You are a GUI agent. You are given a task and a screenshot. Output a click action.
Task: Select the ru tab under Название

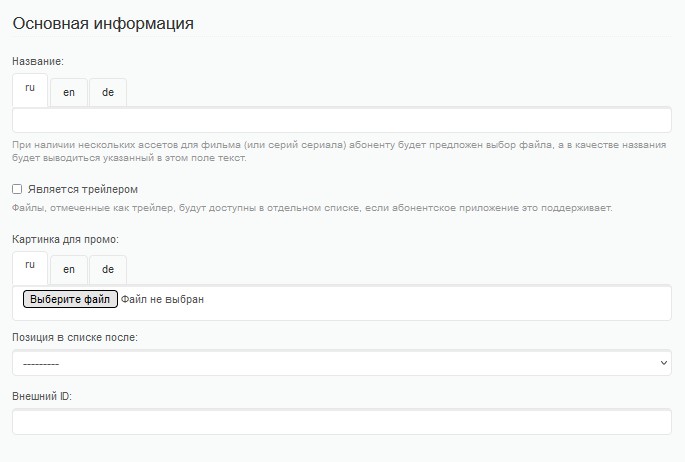(x=30, y=90)
